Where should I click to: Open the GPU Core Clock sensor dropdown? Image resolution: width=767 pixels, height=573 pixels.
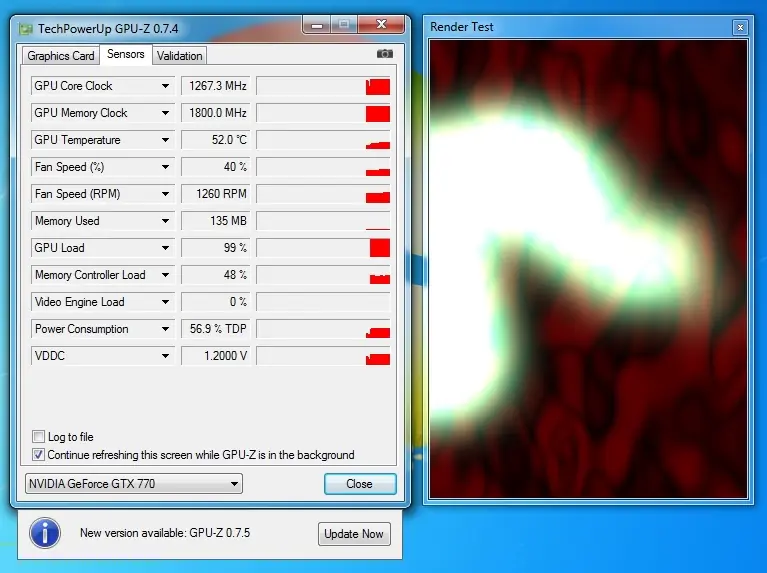pyautogui.click(x=165, y=86)
